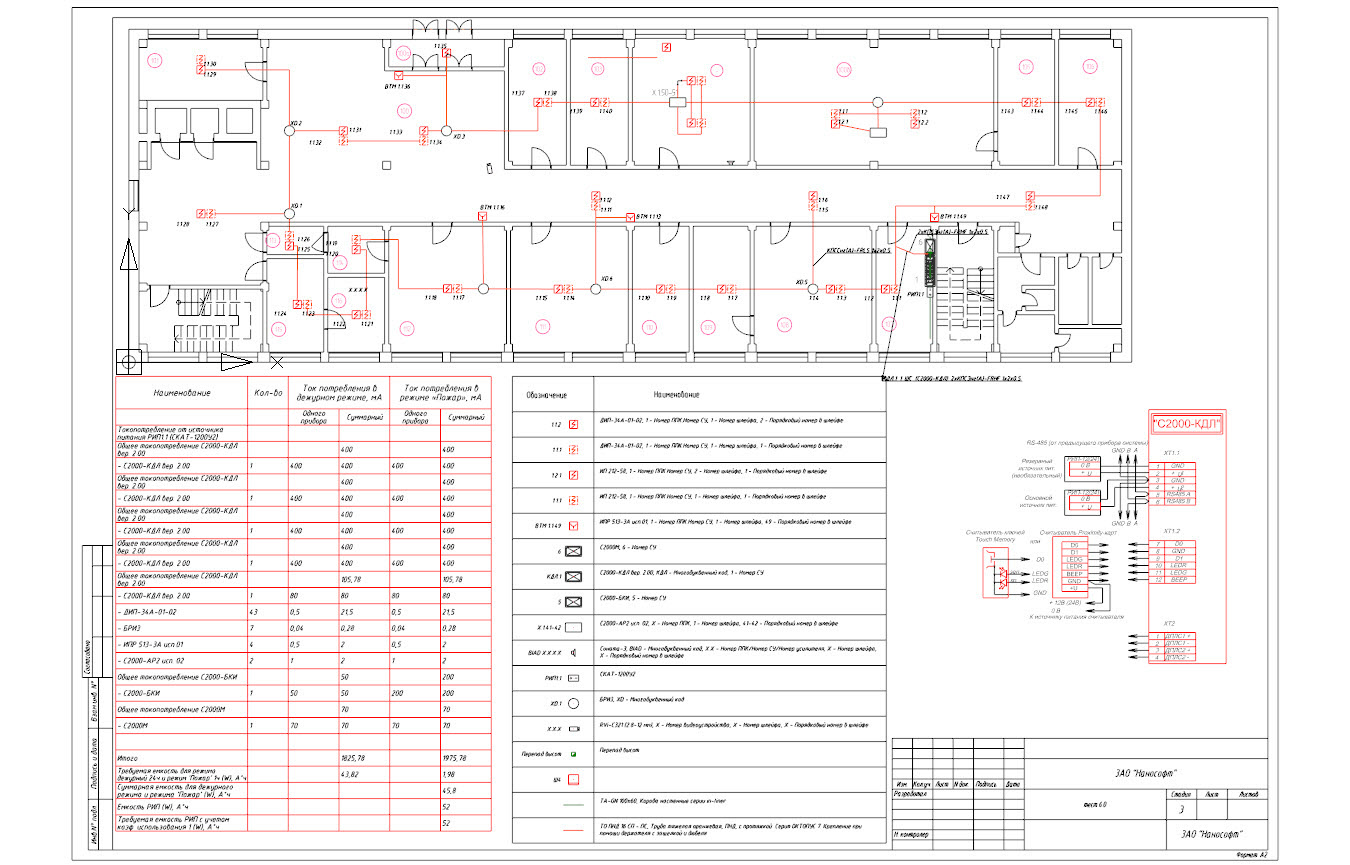Click the X 1.41-42 С2000-АР2 symbol in legend

coord(573,628)
